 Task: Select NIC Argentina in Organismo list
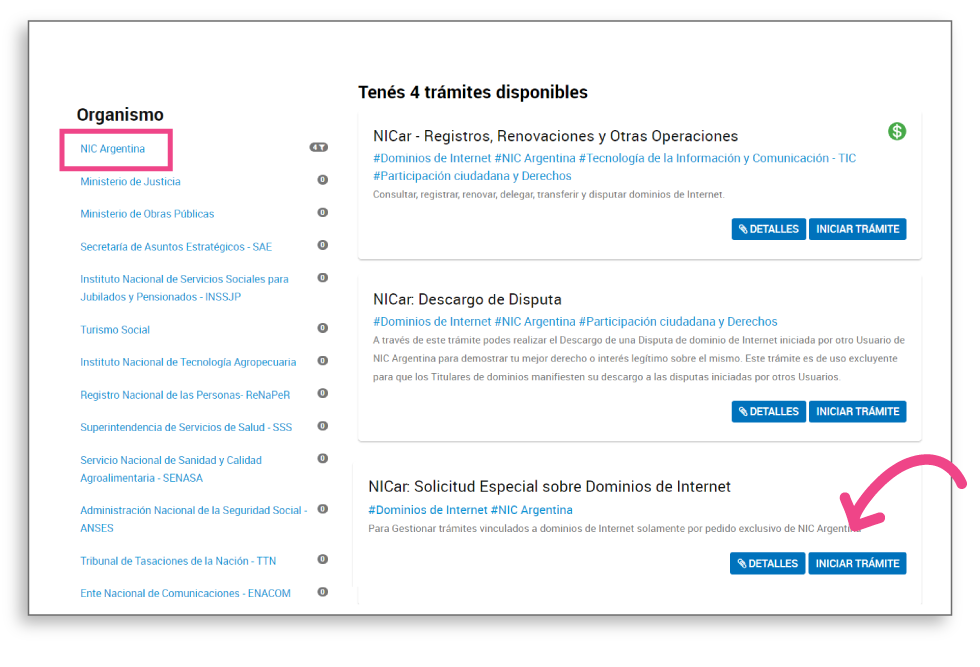pyautogui.click(x=113, y=149)
